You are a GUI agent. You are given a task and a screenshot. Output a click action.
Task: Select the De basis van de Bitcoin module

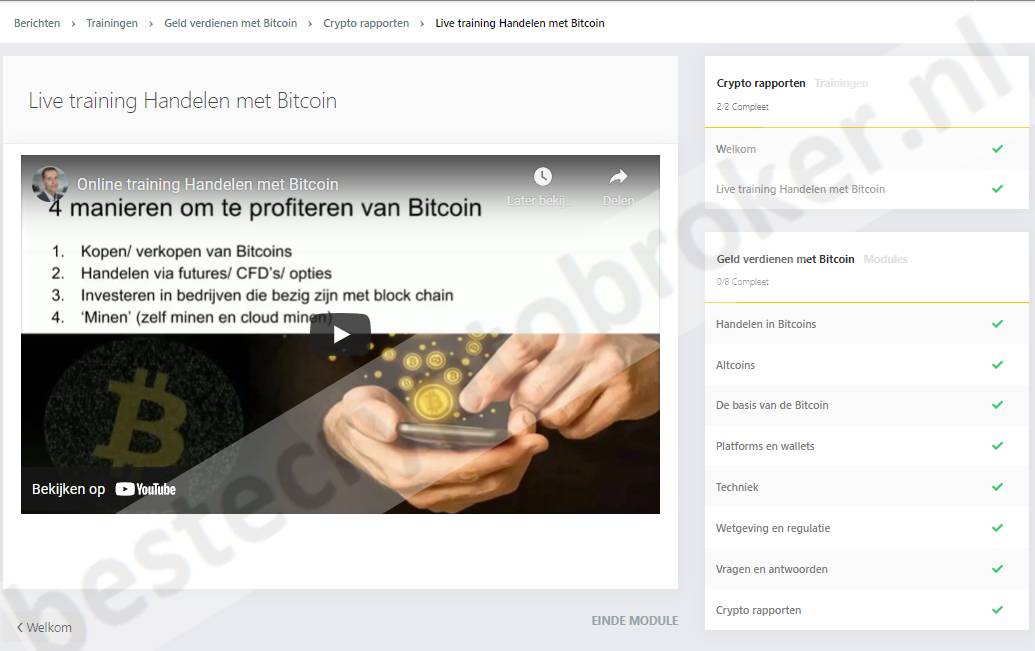[867, 405]
